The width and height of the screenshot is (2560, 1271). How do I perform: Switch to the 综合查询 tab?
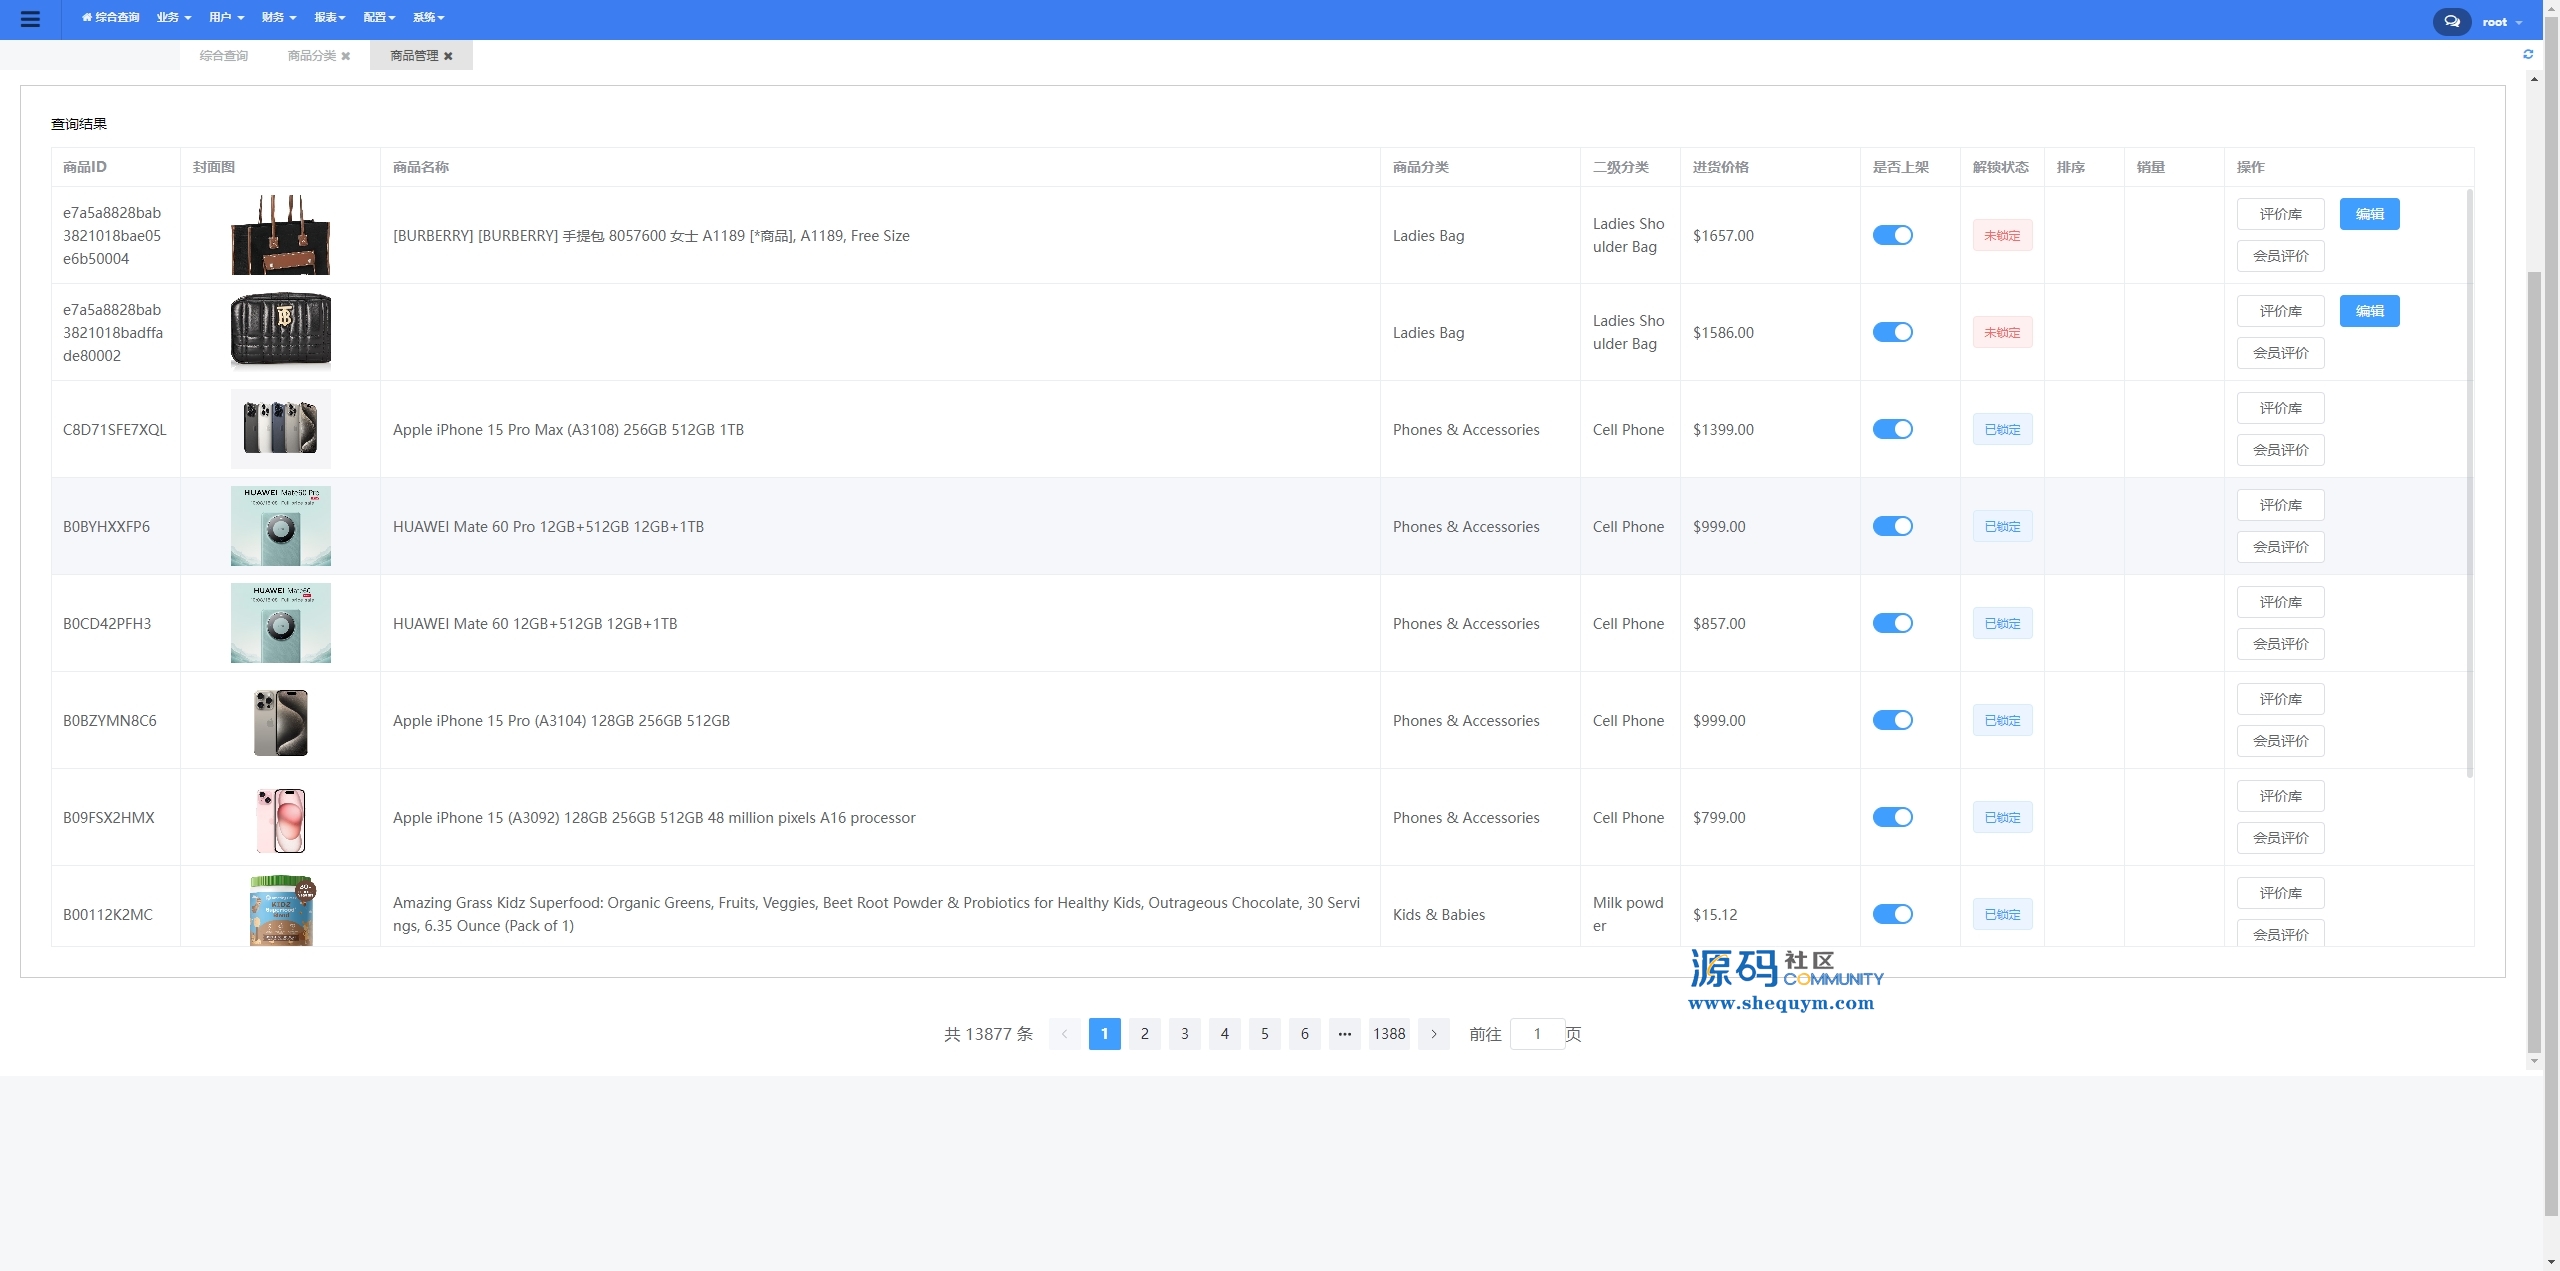click(223, 56)
